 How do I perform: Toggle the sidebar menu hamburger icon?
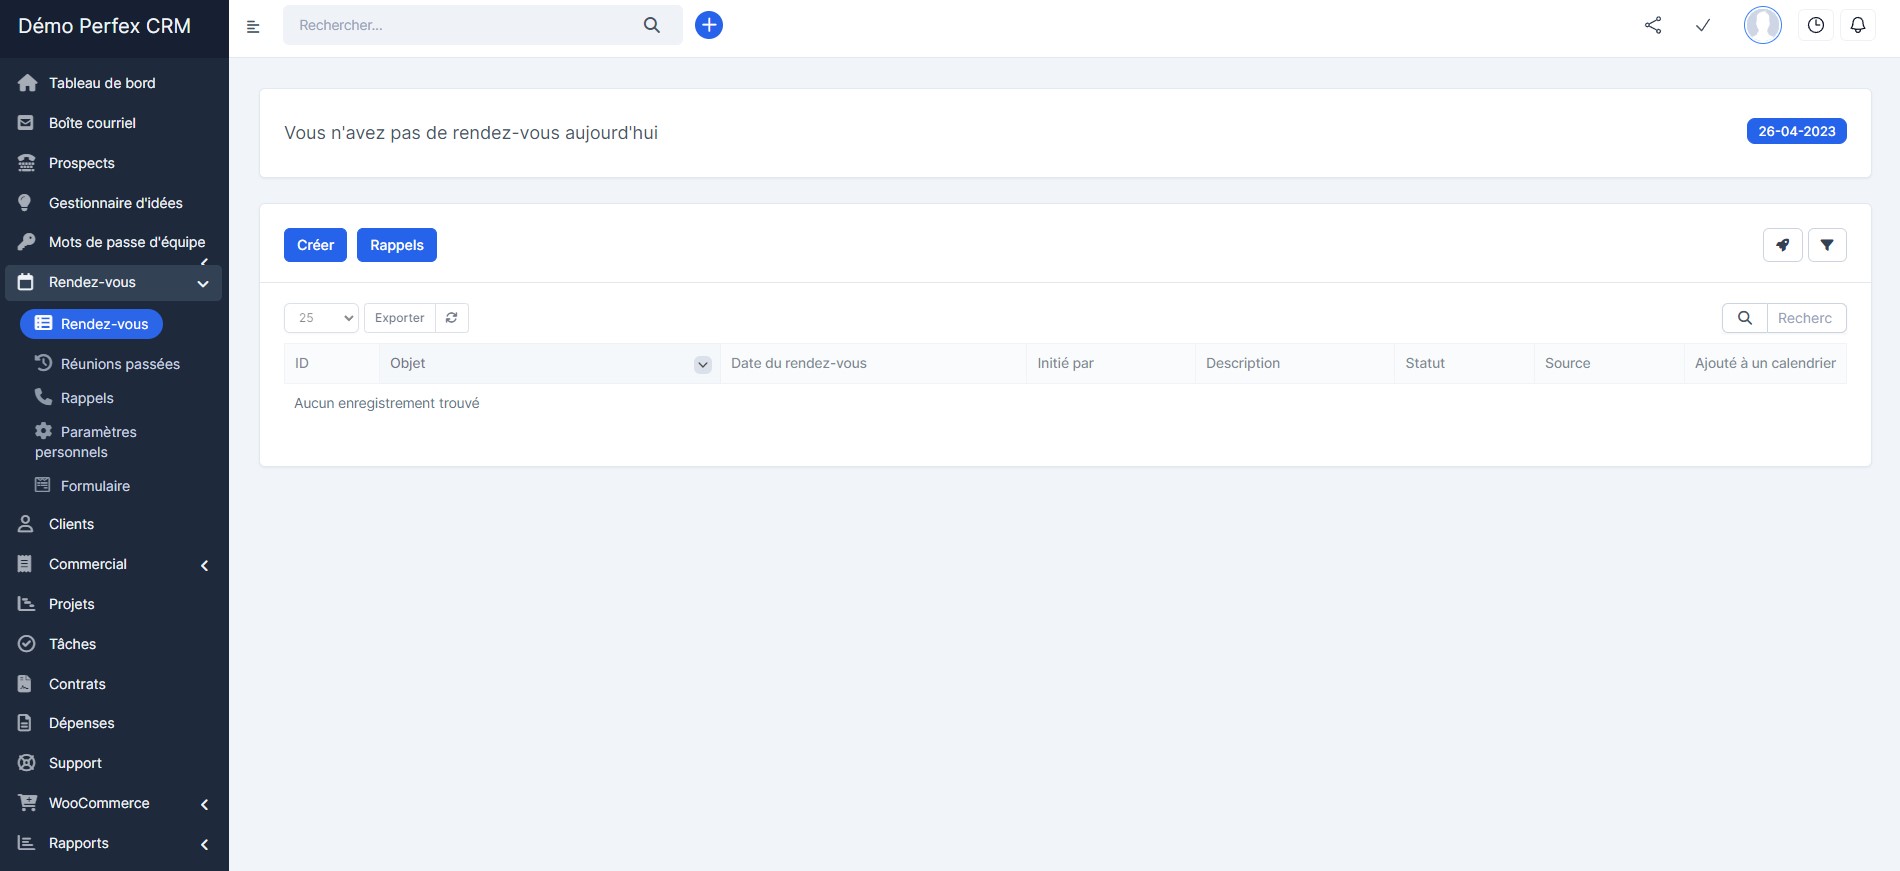(253, 27)
